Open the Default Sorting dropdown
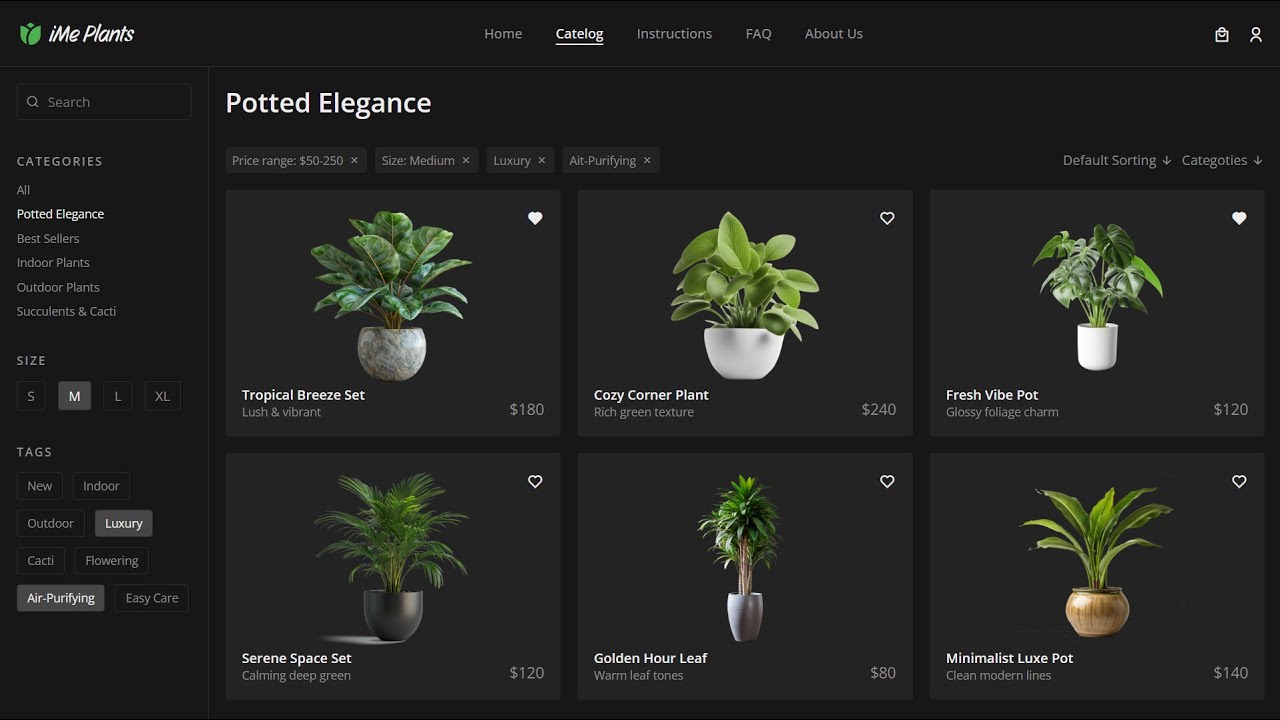This screenshot has width=1280, height=720. pos(1116,160)
